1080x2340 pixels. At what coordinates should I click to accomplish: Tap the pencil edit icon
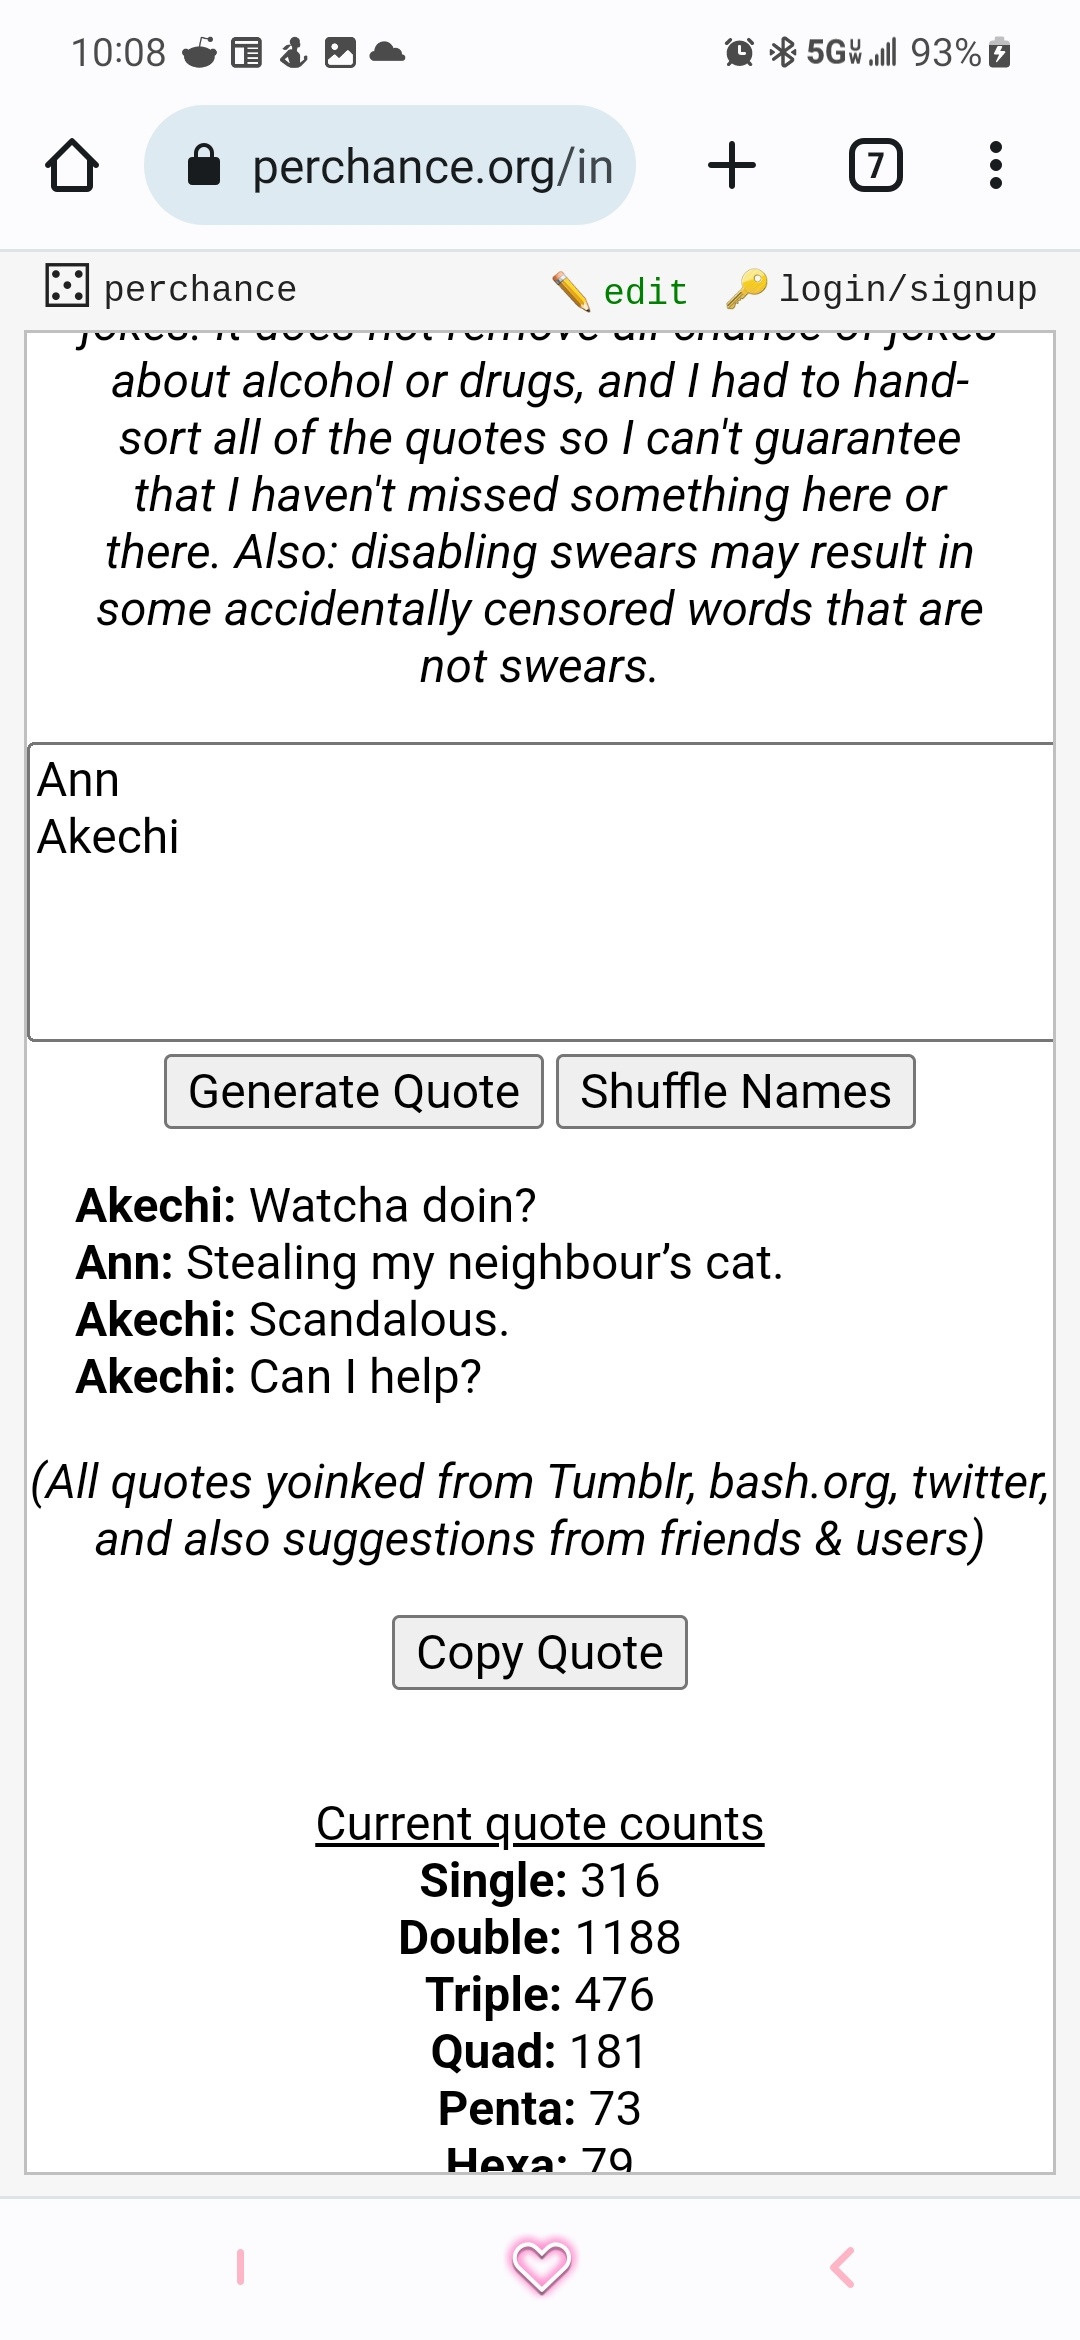click(571, 290)
